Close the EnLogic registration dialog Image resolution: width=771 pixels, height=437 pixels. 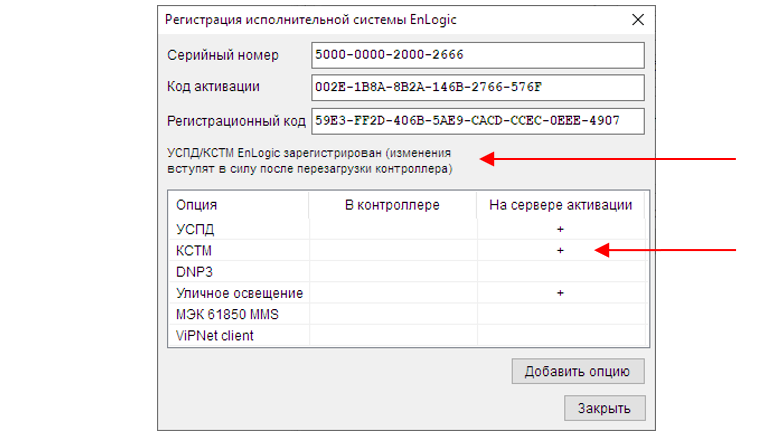point(638,20)
